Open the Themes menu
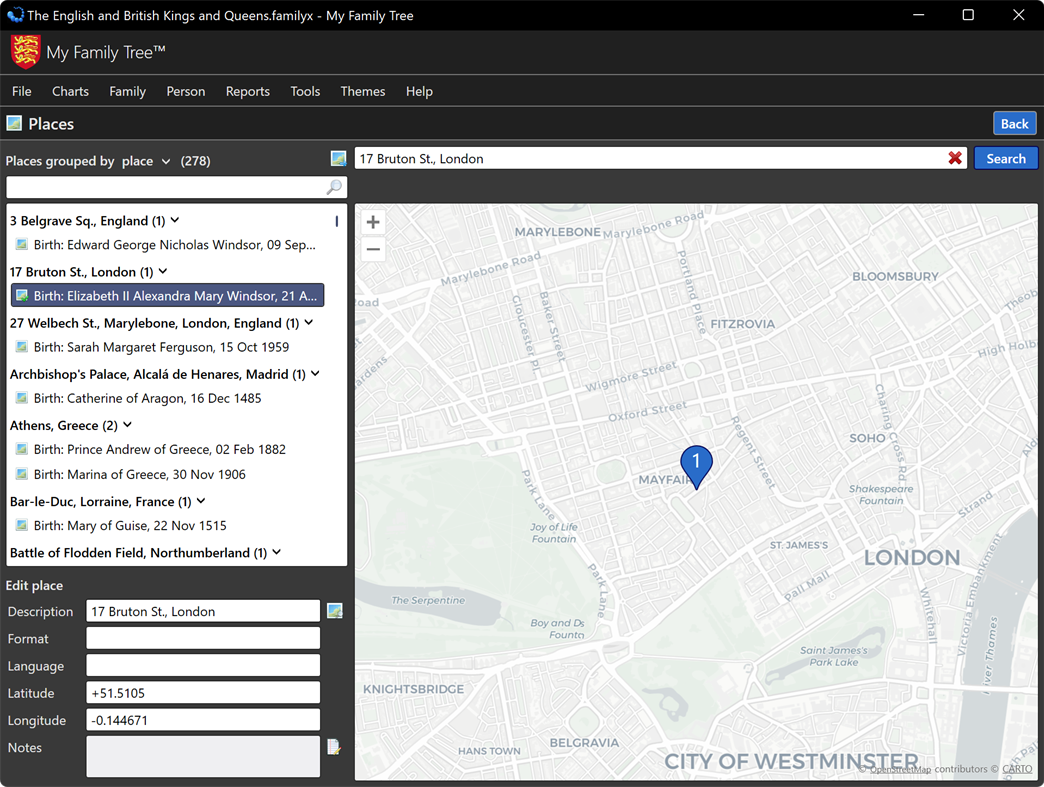Screen dimensions: 1044x787 [x=363, y=91]
